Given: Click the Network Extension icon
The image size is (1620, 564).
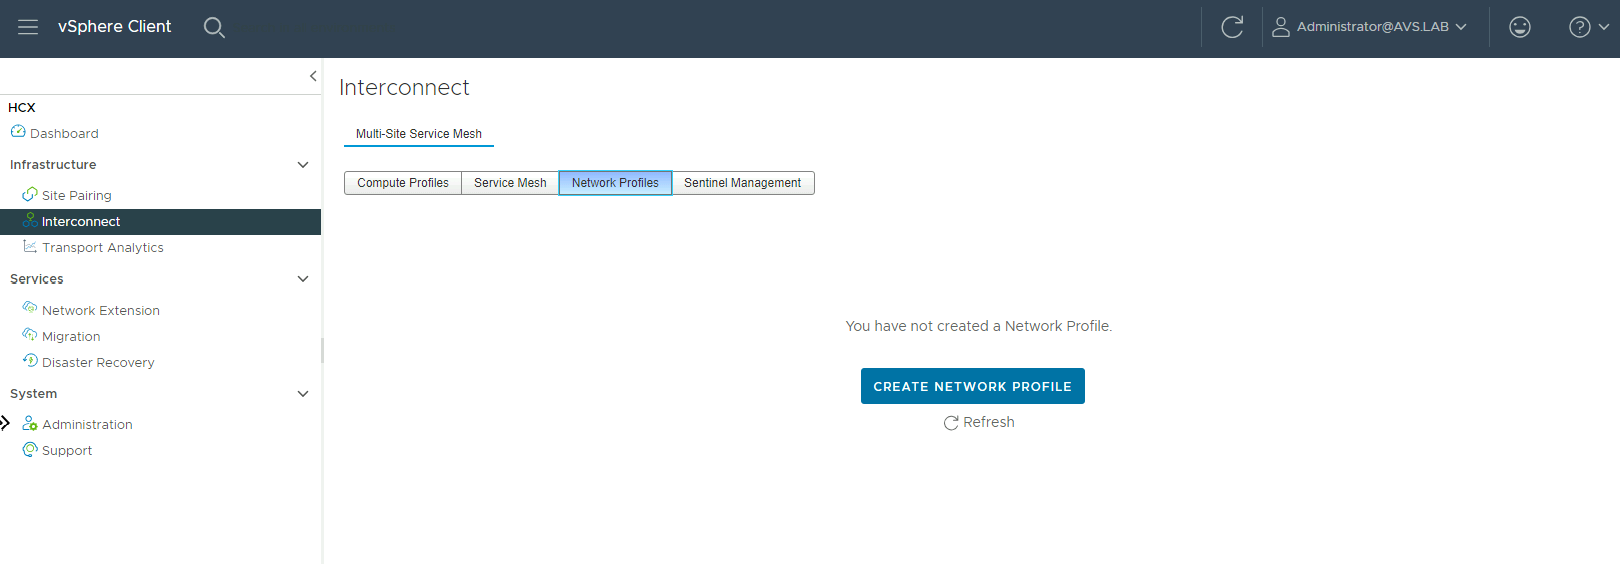Looking at the screenshot, I should (30, 308).
